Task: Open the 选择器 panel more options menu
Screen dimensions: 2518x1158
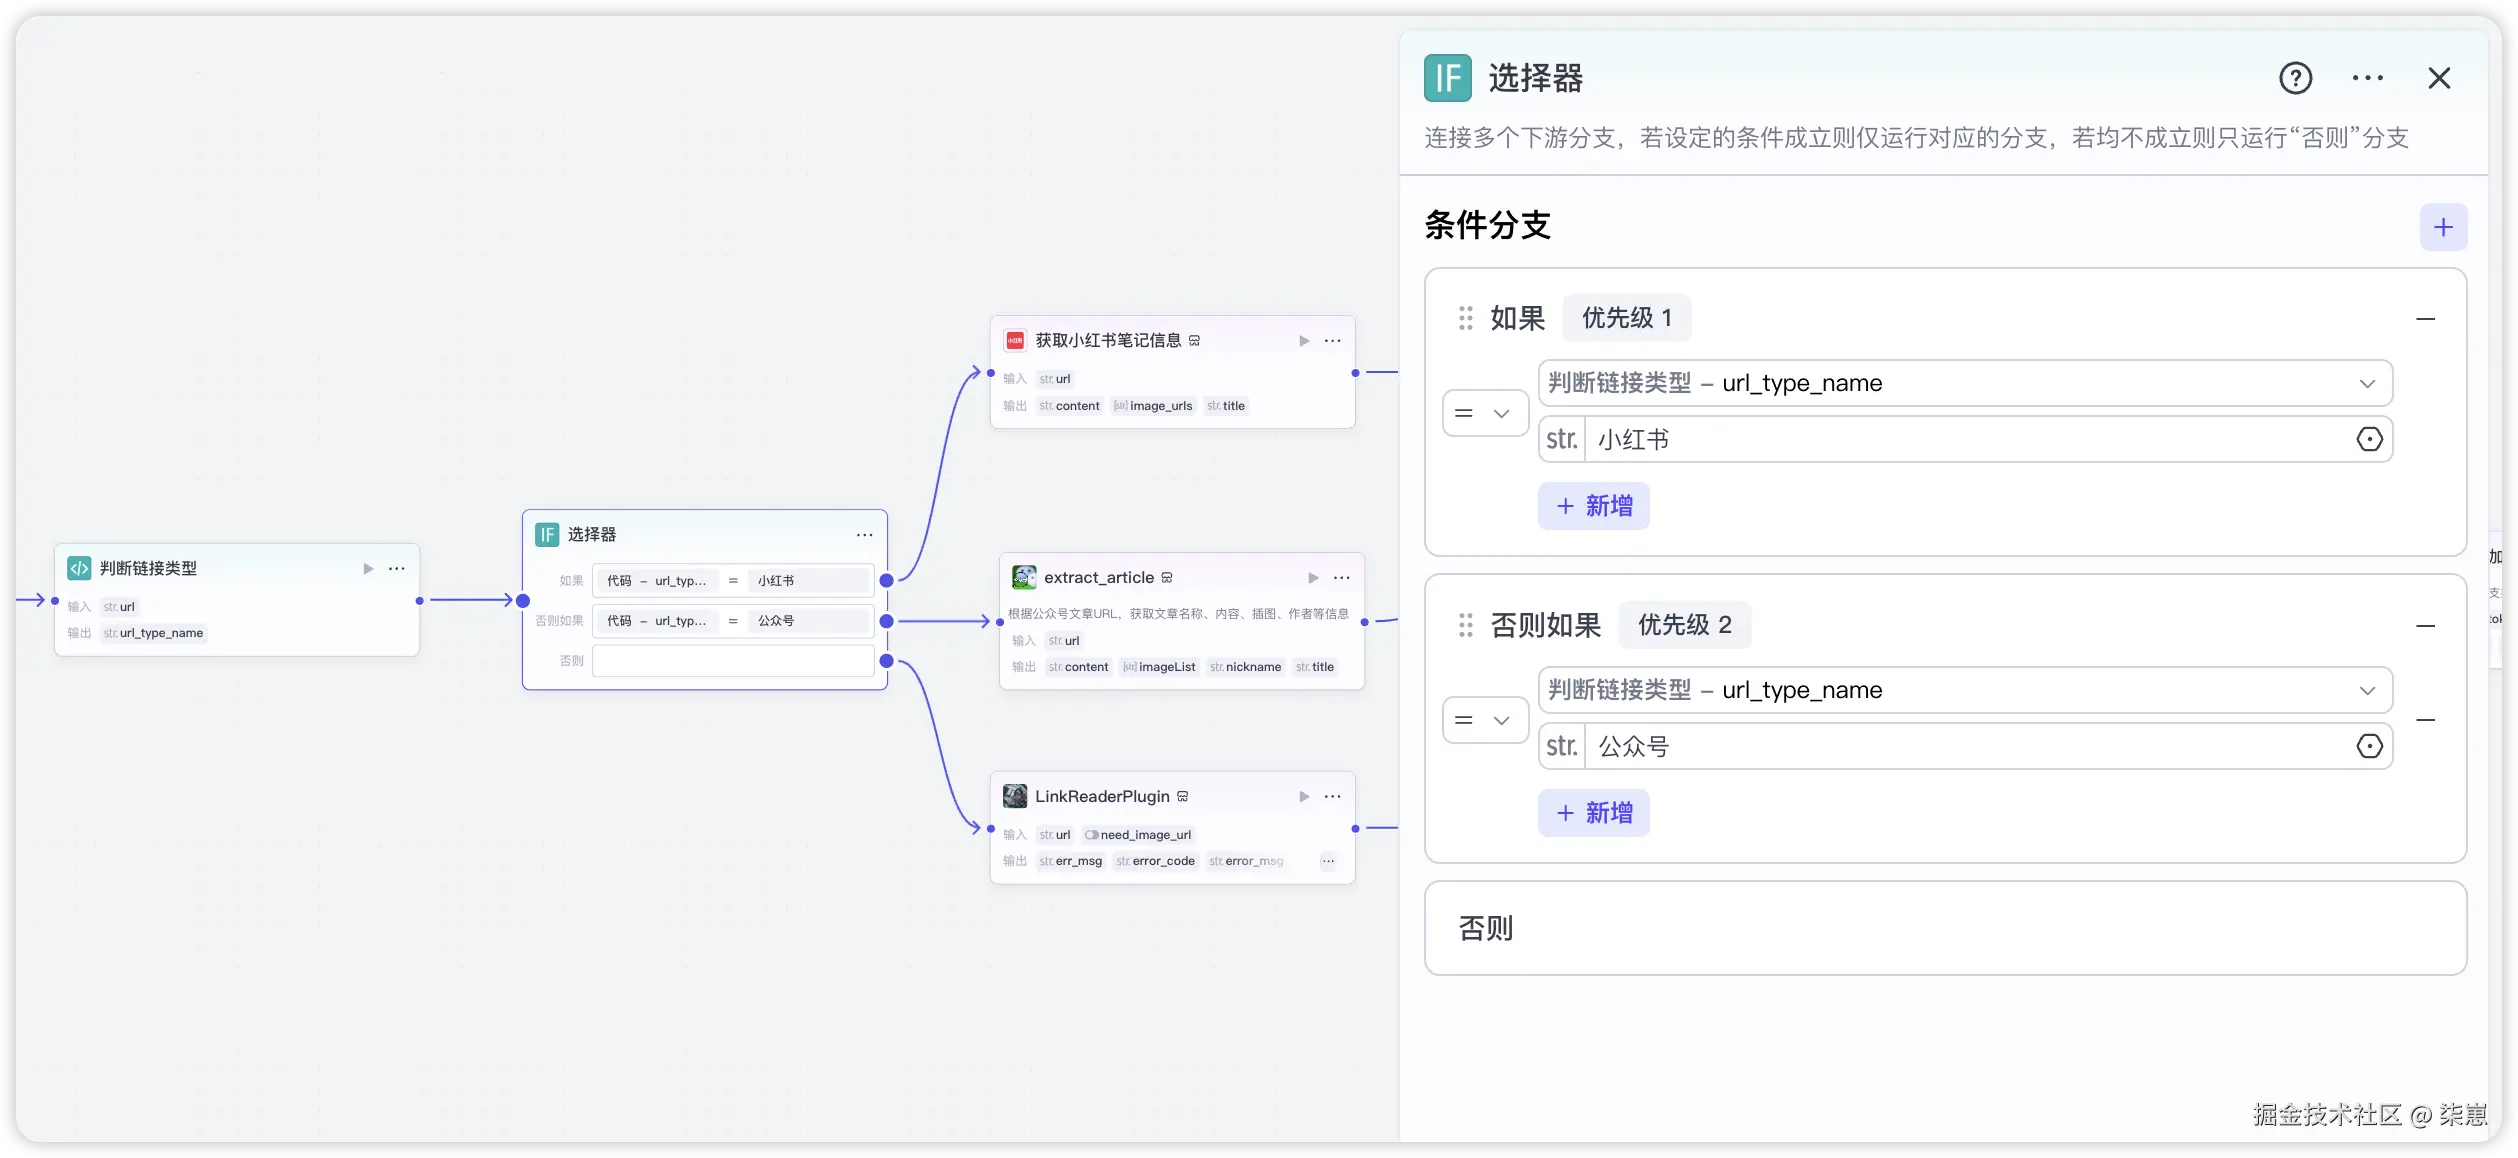Action: (x=2367, y=78)
